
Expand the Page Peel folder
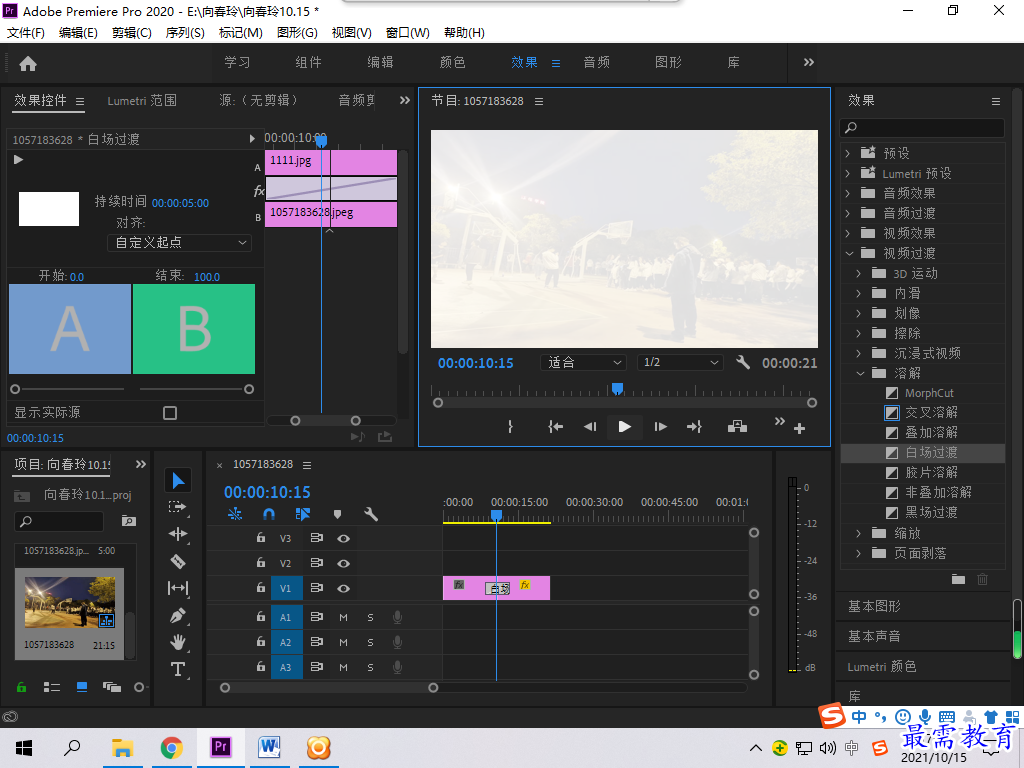pos(859,554)
